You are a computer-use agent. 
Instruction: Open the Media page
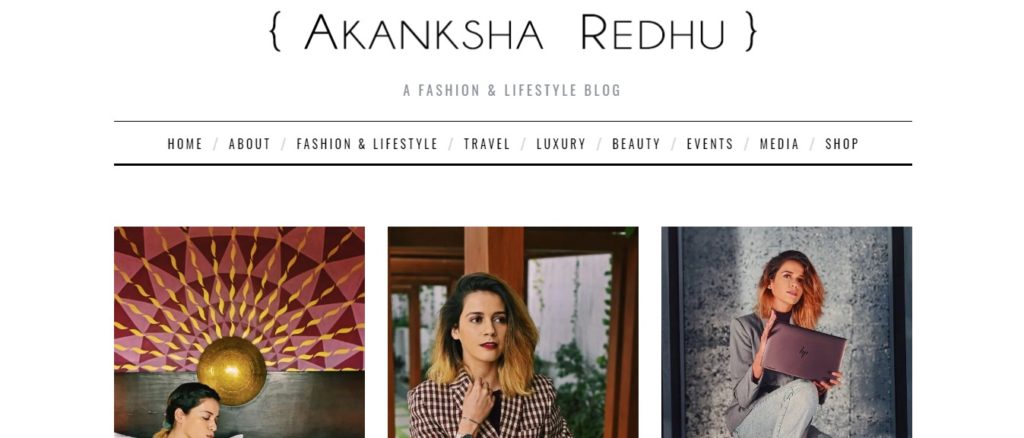click(x=779, y=144)
